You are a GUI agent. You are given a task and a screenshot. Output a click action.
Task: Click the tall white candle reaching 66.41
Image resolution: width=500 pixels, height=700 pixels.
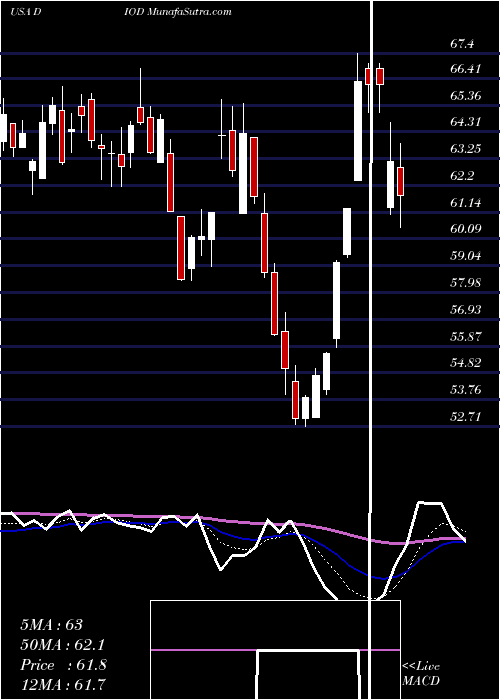(358, 131)
